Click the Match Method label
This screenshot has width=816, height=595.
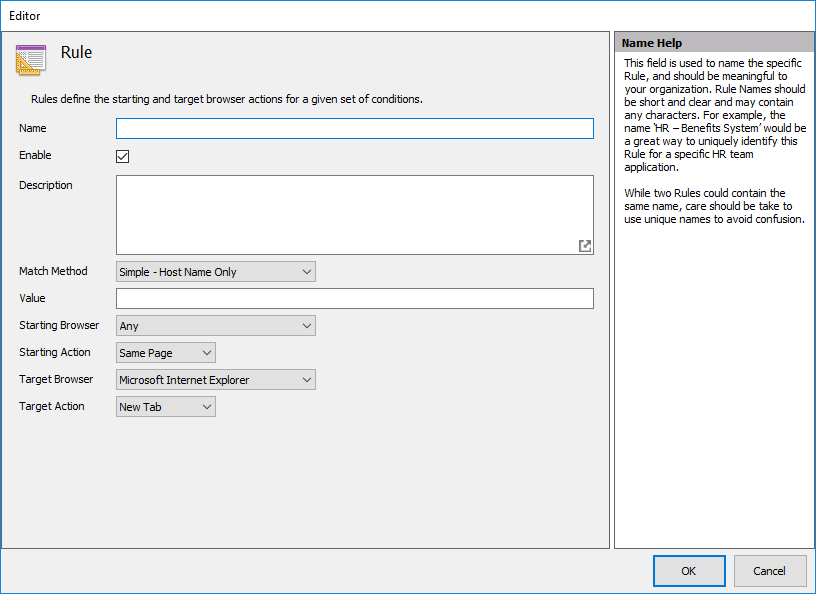pos(53,272)
